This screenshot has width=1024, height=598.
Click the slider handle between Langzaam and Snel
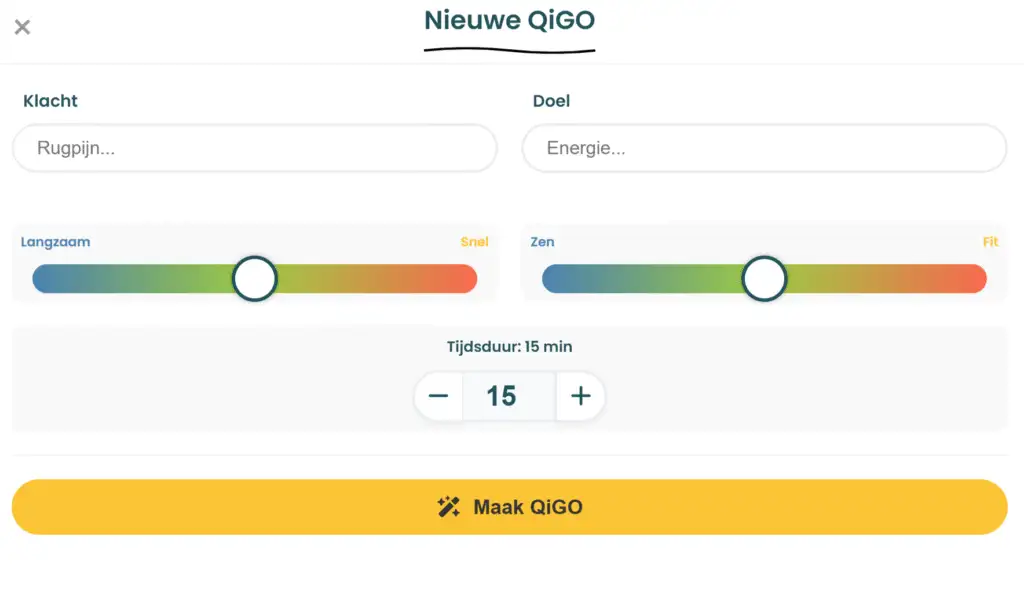[253, 278]
